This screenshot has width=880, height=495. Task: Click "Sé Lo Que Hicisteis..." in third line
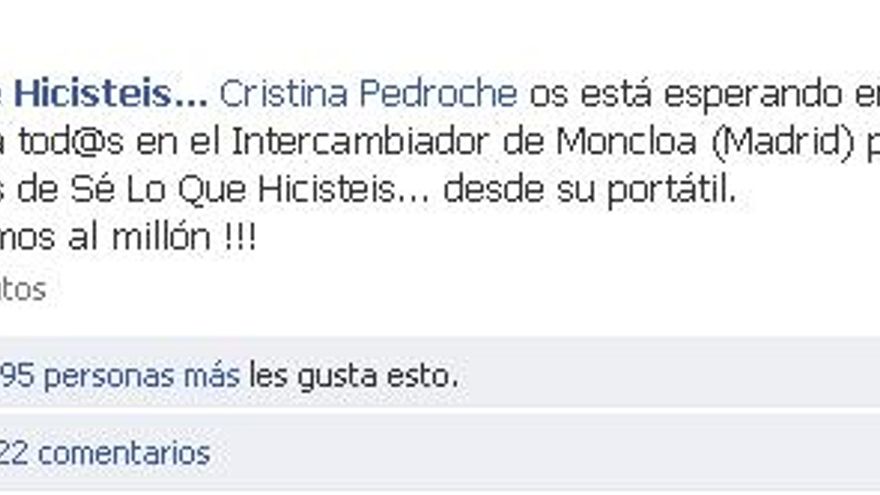pyautogui.click(x=250, y=190)
